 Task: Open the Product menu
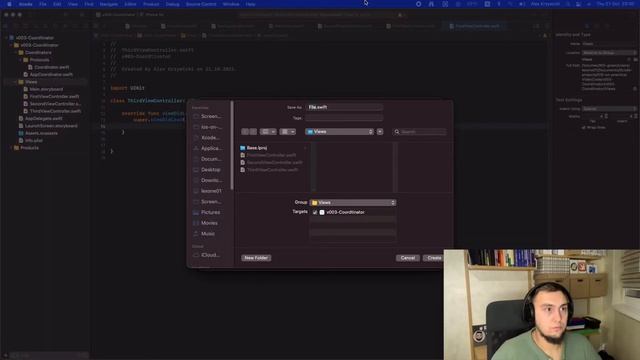point(151,4)
